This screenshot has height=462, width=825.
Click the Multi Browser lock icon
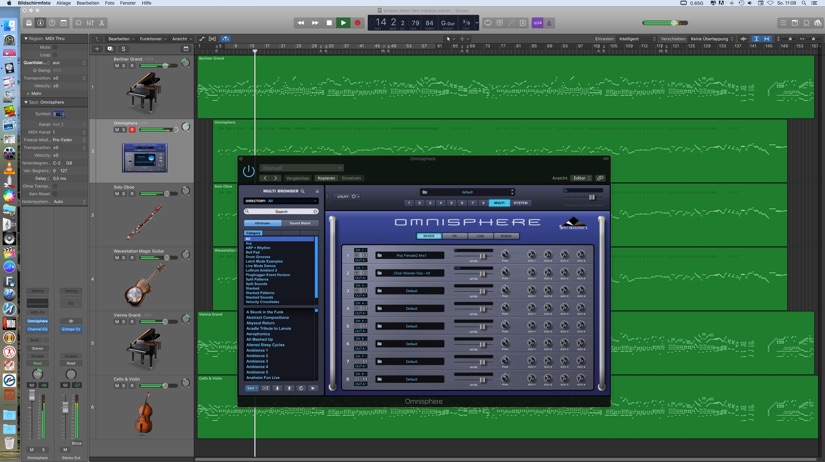[317, 191]
